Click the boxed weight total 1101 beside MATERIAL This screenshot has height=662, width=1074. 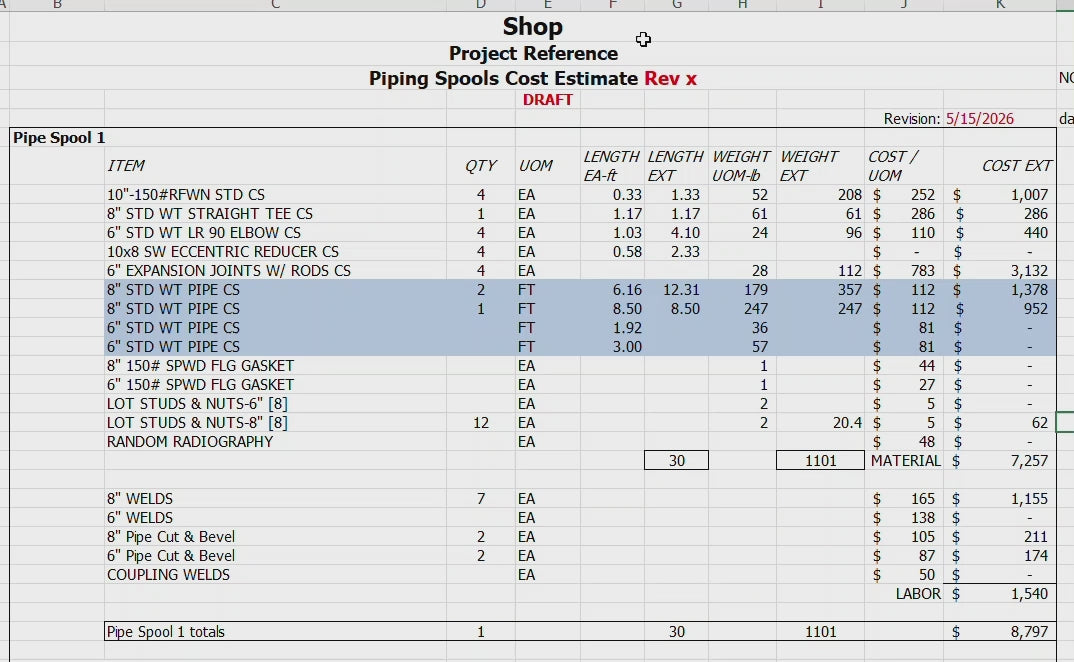(821, 461)
